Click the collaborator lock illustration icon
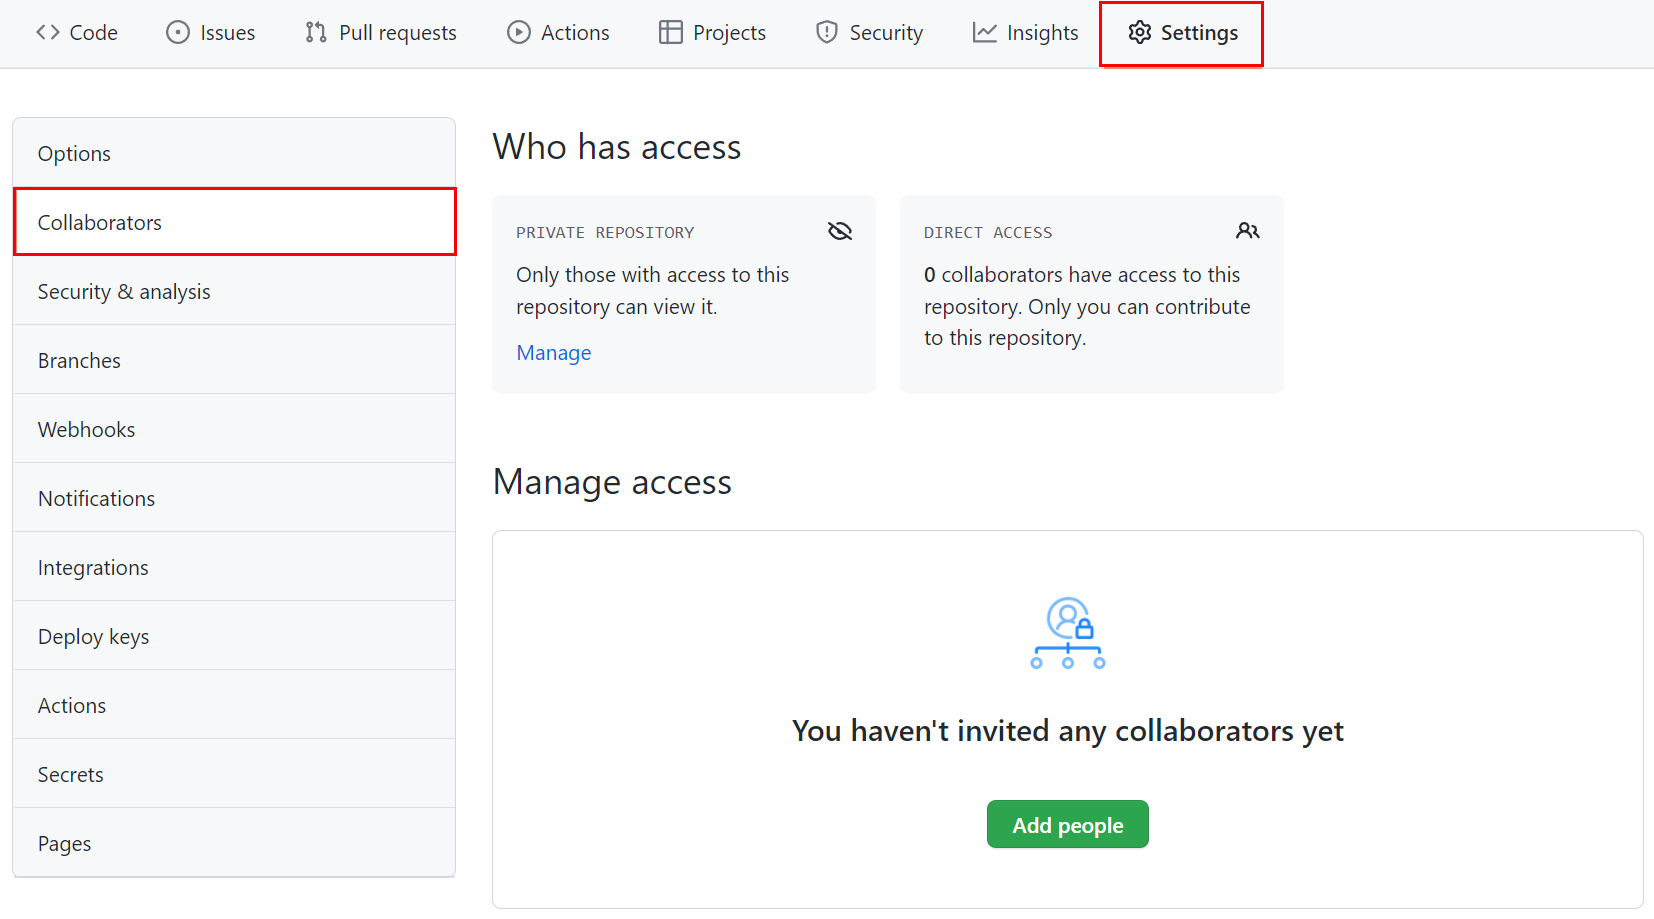 tap(1068, 633)
